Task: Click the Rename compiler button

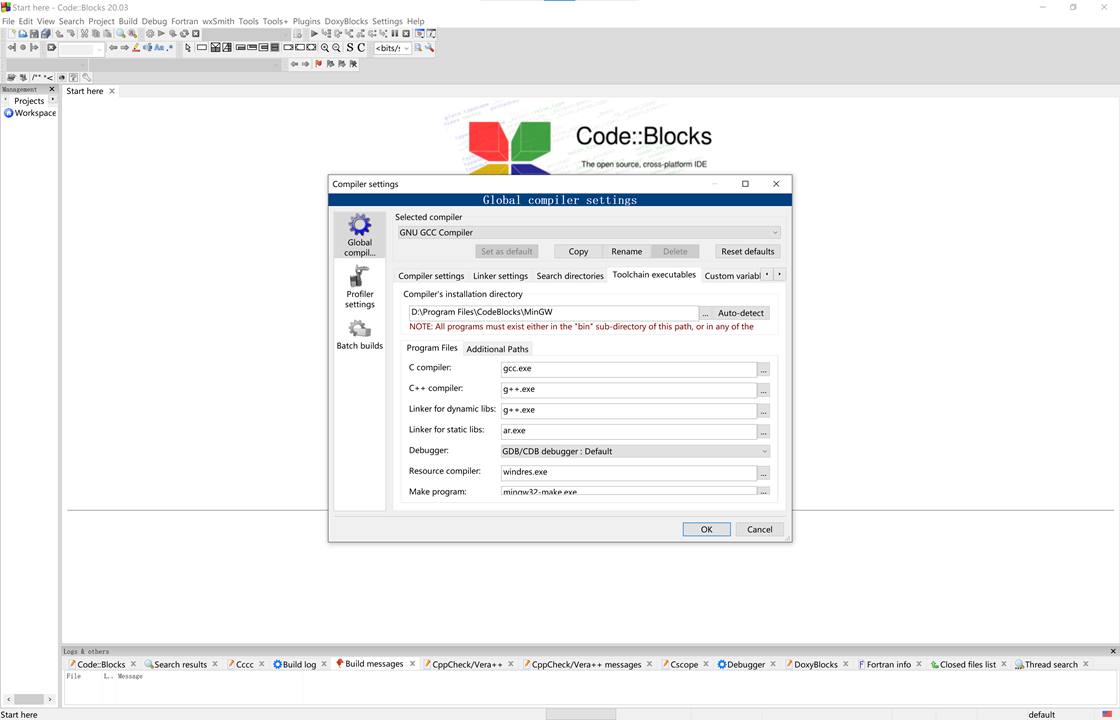Action: pos(626,251)
